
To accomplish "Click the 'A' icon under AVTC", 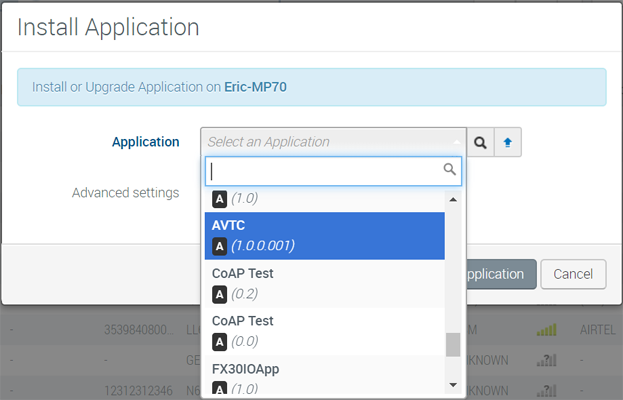I will [x=219, y=246].
